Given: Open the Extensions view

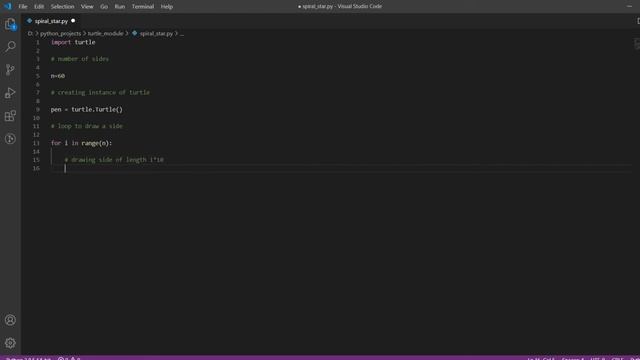Looking at the screenshot, I should [x=10, y=116].
